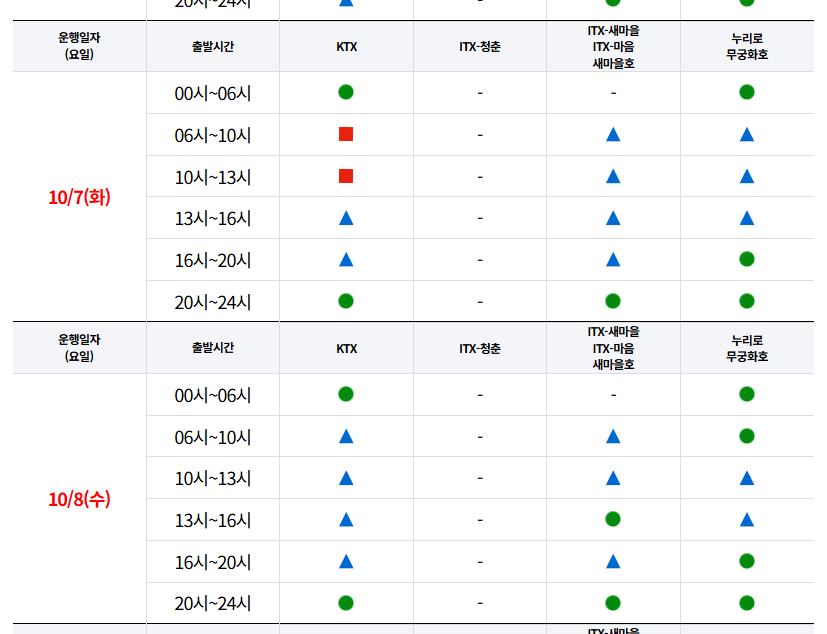
Task: Click green circle for 10/8 ITX-새마을 20시~24시
Action: (x=613, y=603)
